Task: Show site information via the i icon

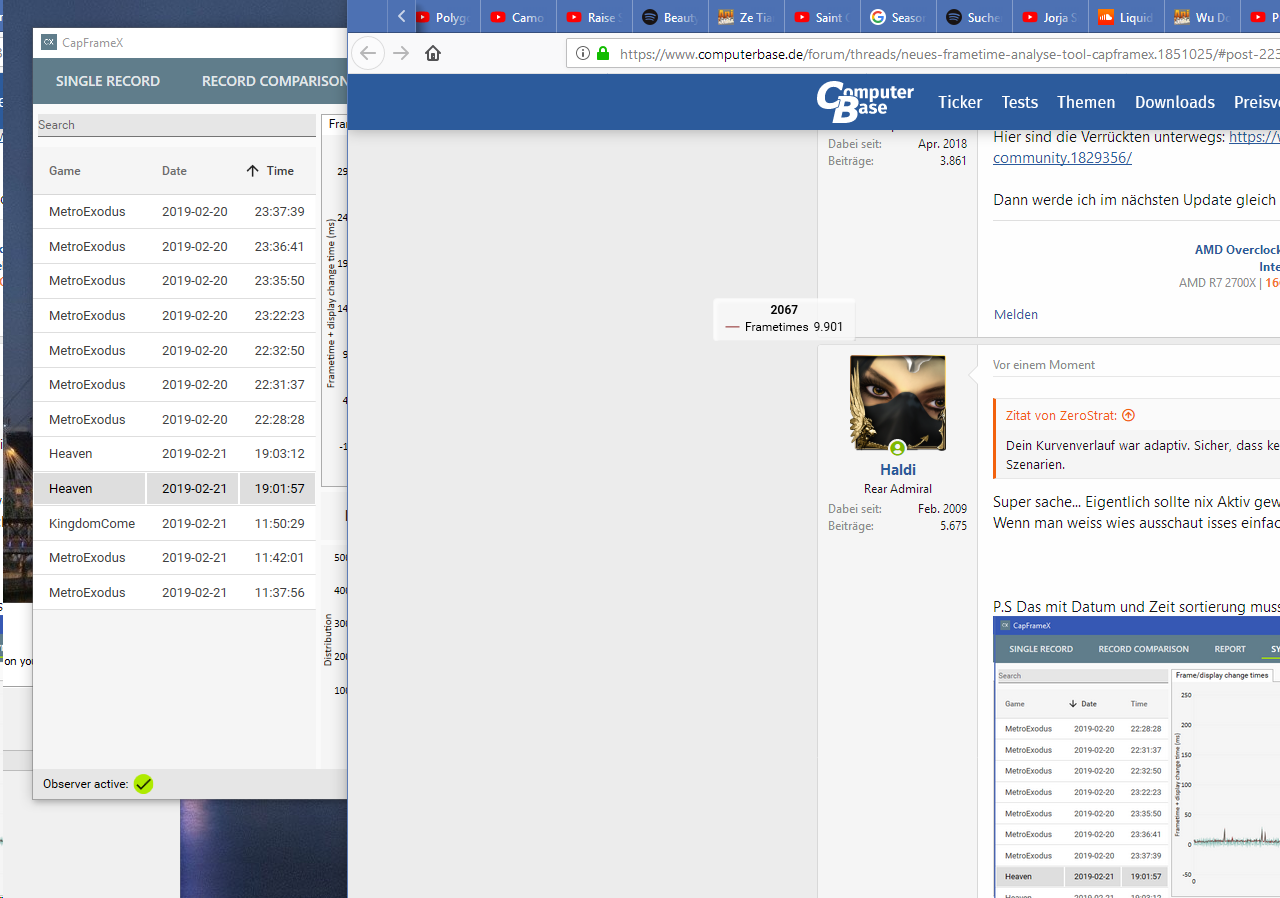Action: point(583,53)
